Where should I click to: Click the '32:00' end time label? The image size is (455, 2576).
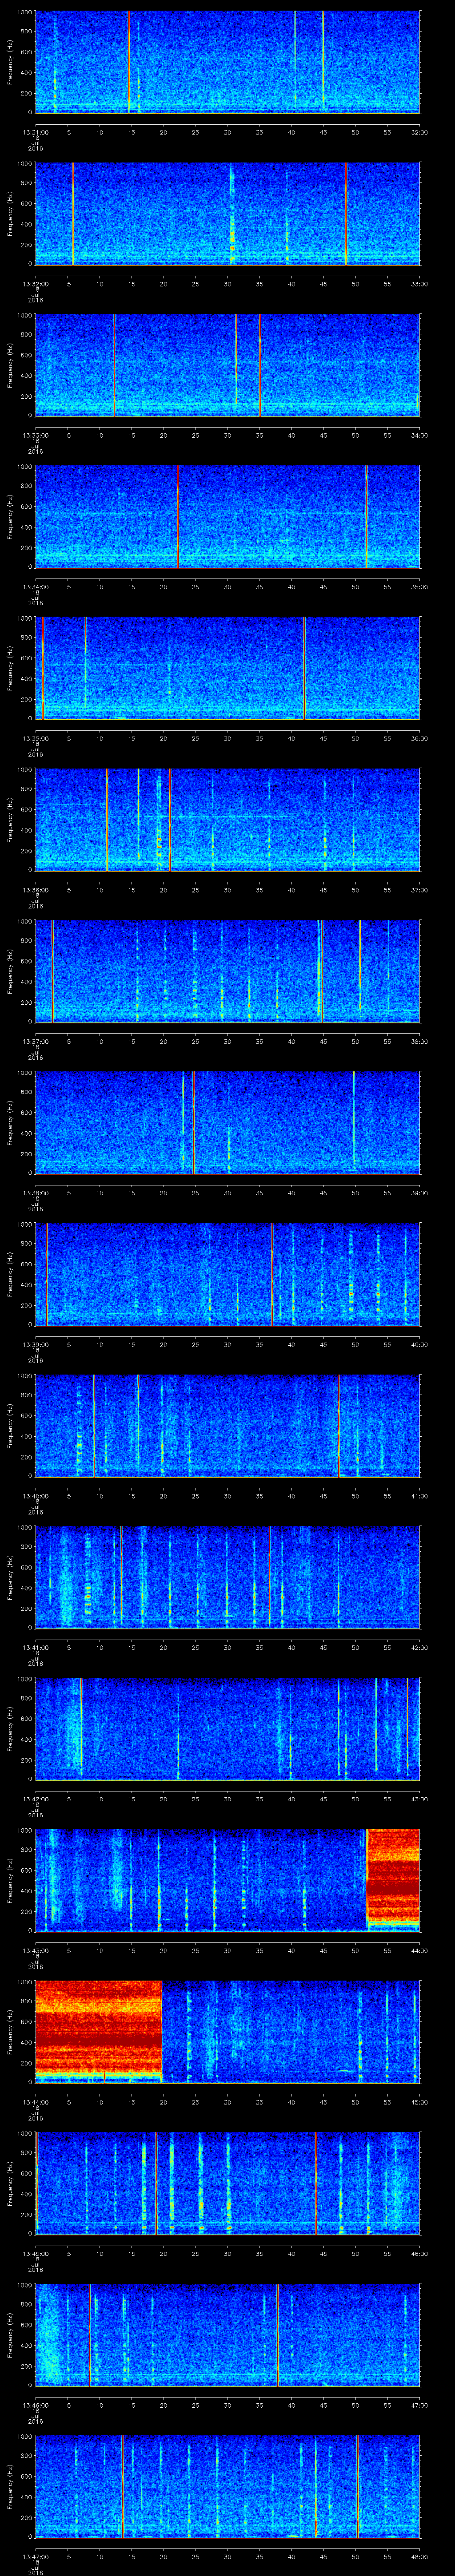point(419,132)
